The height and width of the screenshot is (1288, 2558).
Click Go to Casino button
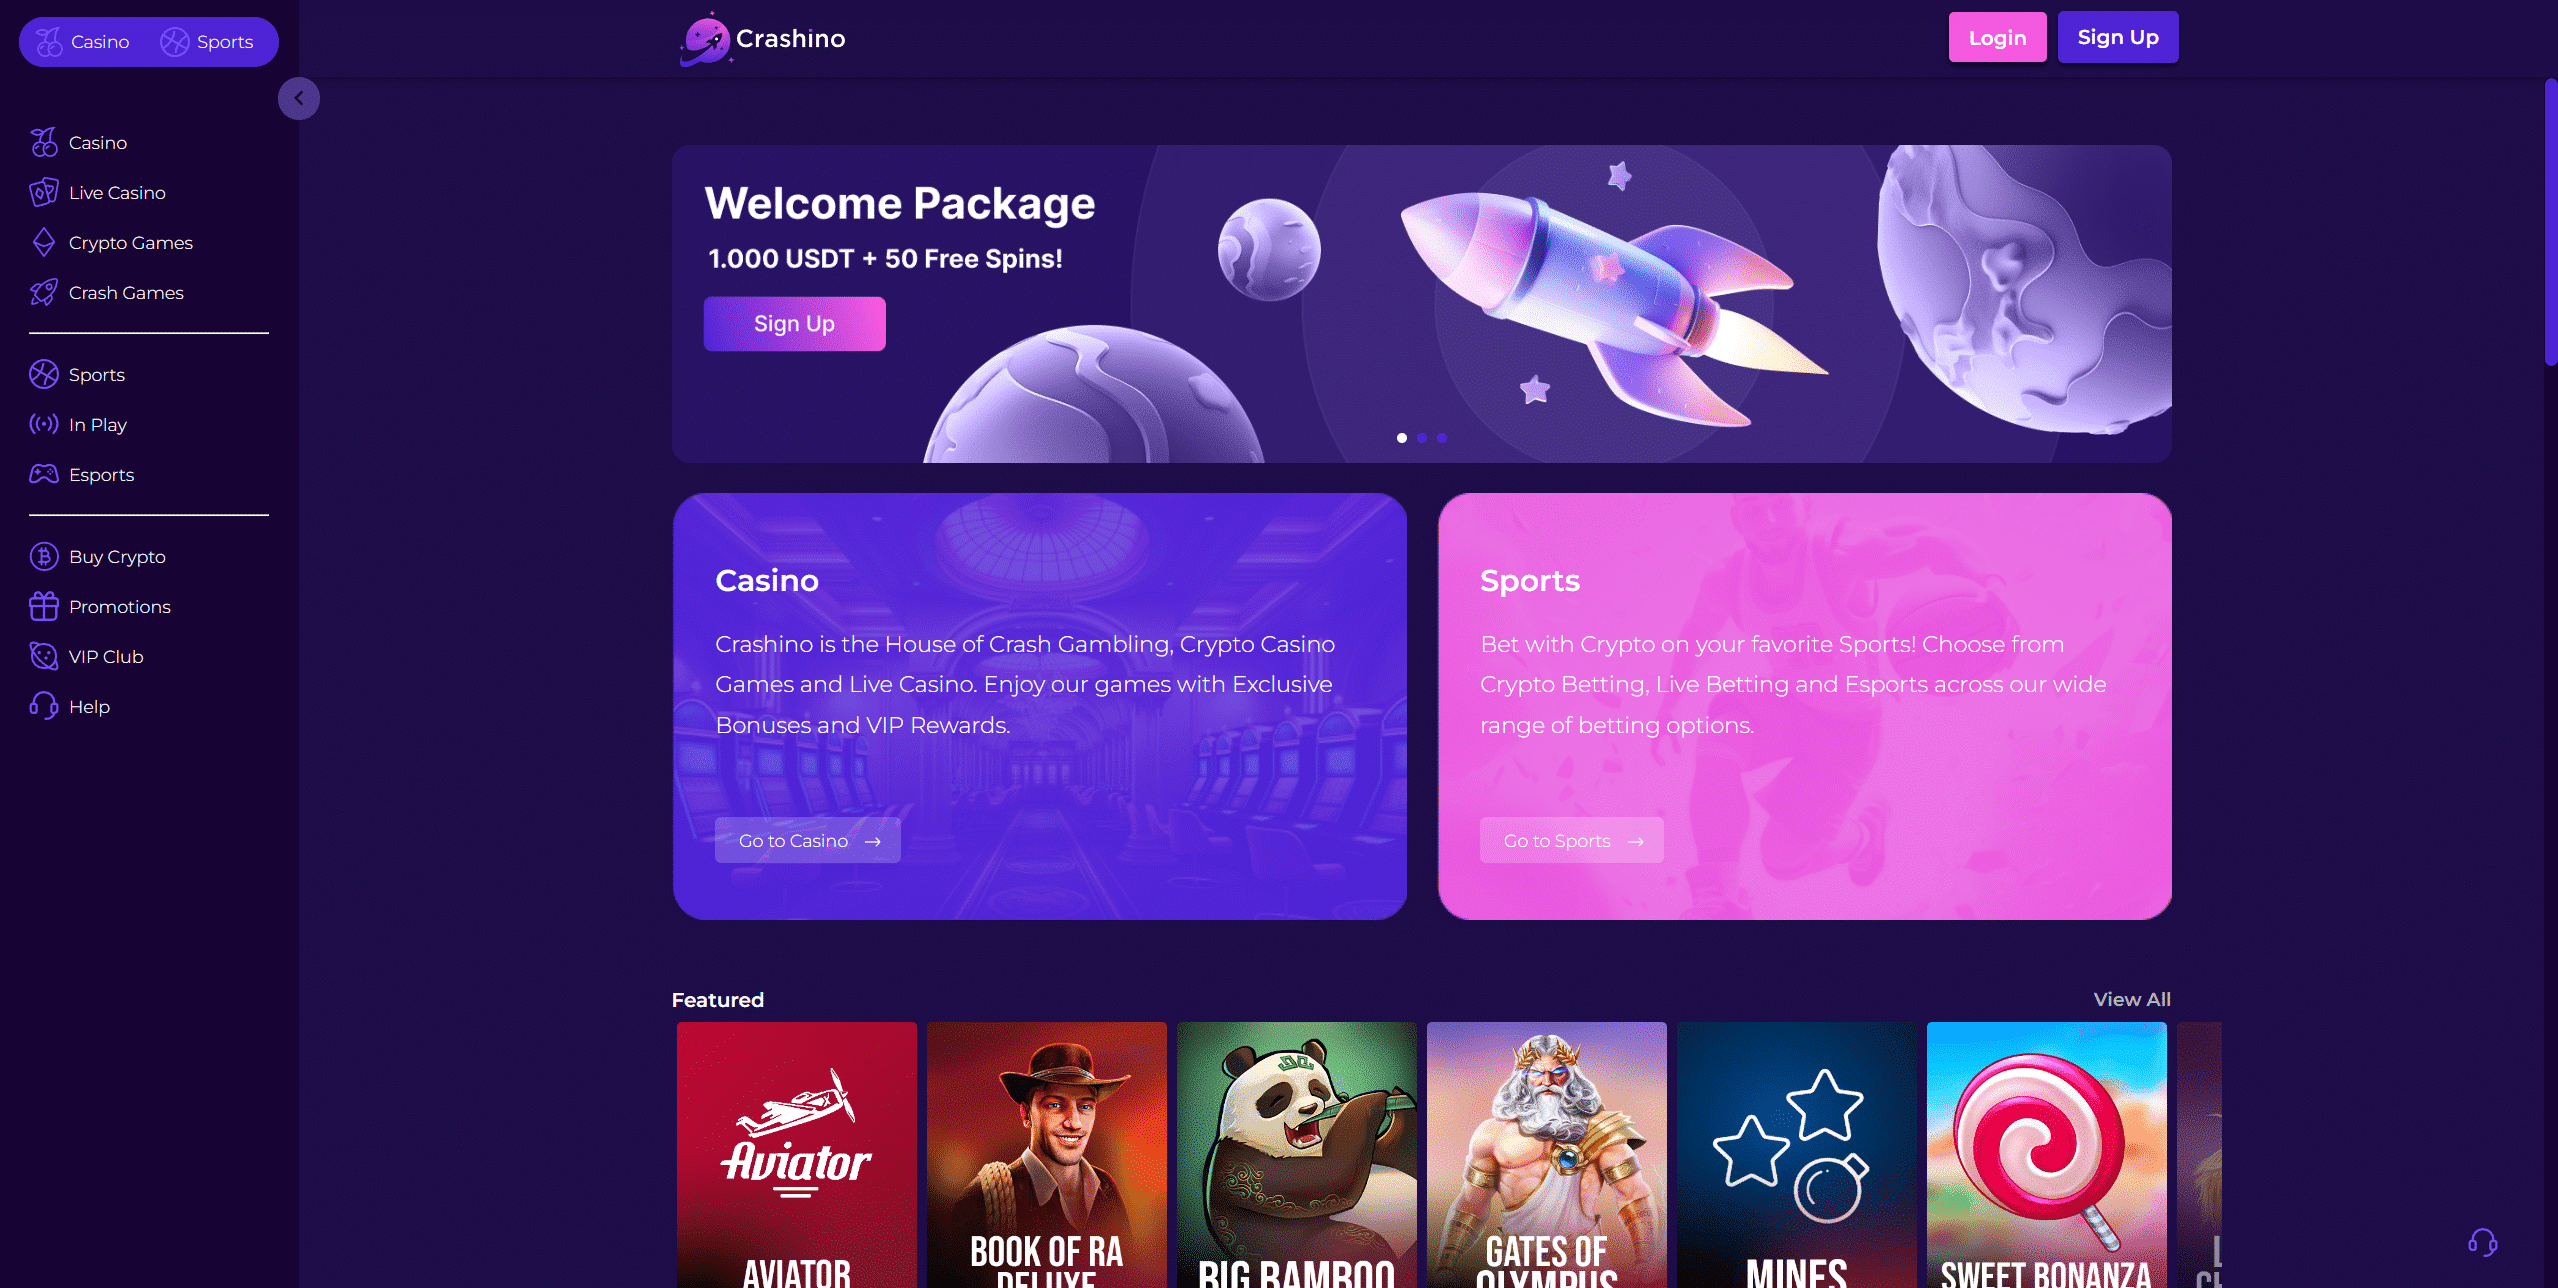(x=808, y=840)
